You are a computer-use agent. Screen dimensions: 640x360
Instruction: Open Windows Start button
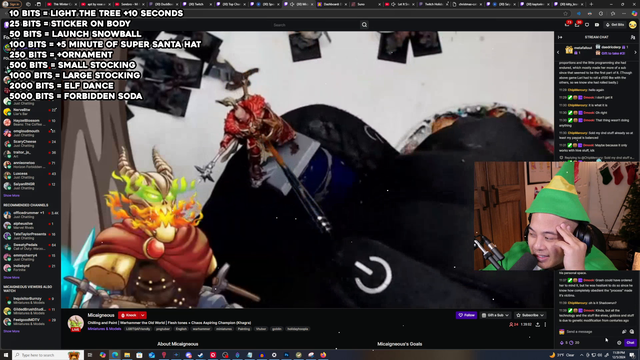coord(6,355)
